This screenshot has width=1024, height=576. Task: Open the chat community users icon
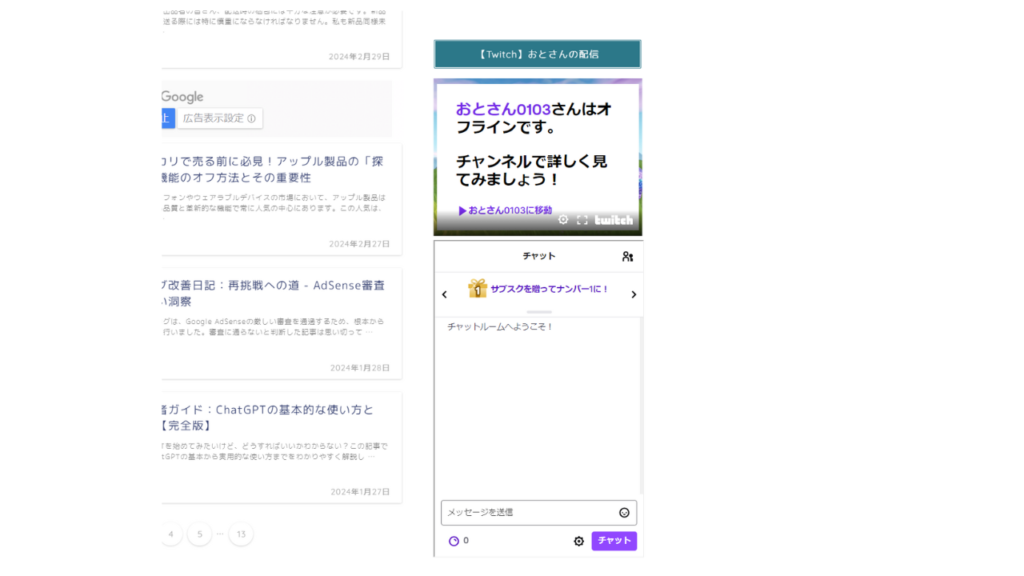click(628, 257)
